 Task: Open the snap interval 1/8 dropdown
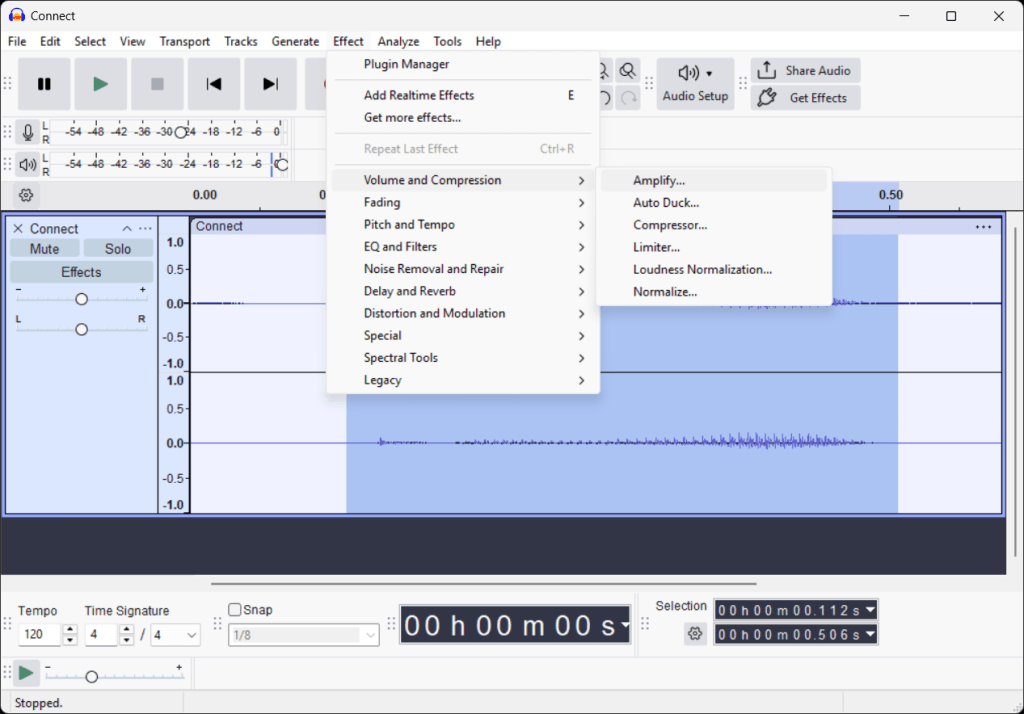372,635
